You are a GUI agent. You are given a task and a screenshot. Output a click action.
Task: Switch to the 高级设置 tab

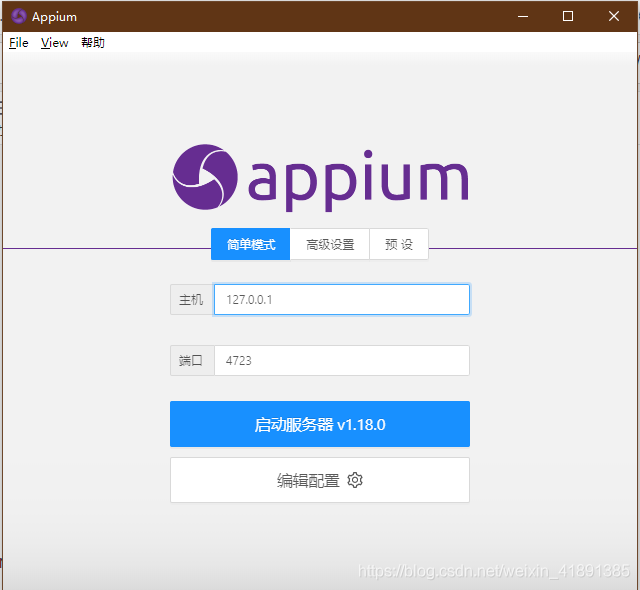pos(330,244)
